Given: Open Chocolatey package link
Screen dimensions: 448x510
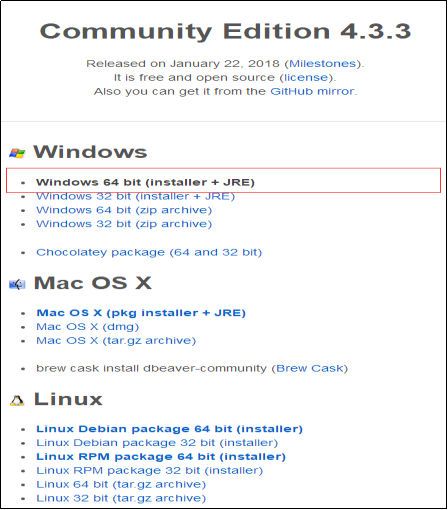Looking at the screenshot, I should [149, 252].
